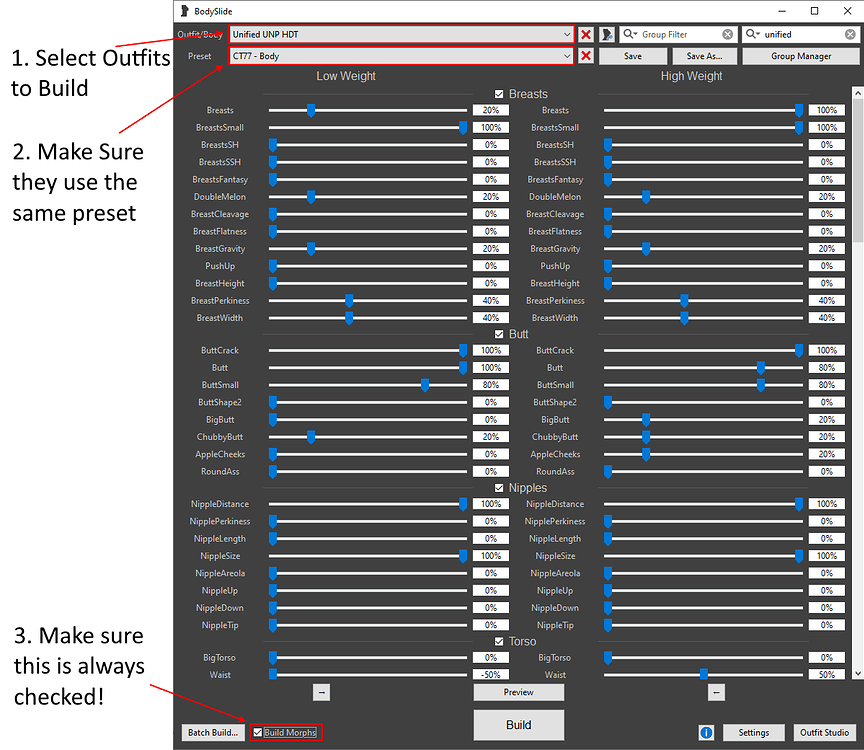The height and width of the screenshot is (750, 864).
Task: Click the scrollbar down arrow of slider list
Action: 857,673
